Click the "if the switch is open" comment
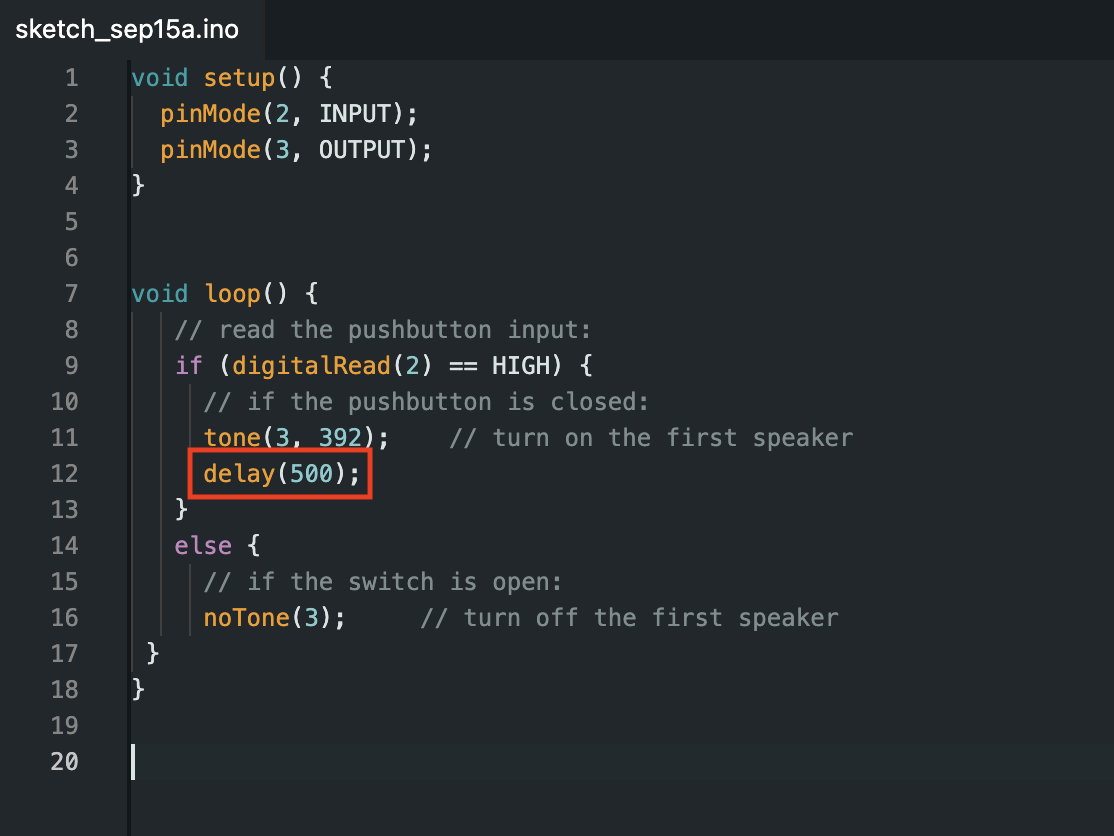The width and height of the screenshot is (1114, 836). (383, 582)
